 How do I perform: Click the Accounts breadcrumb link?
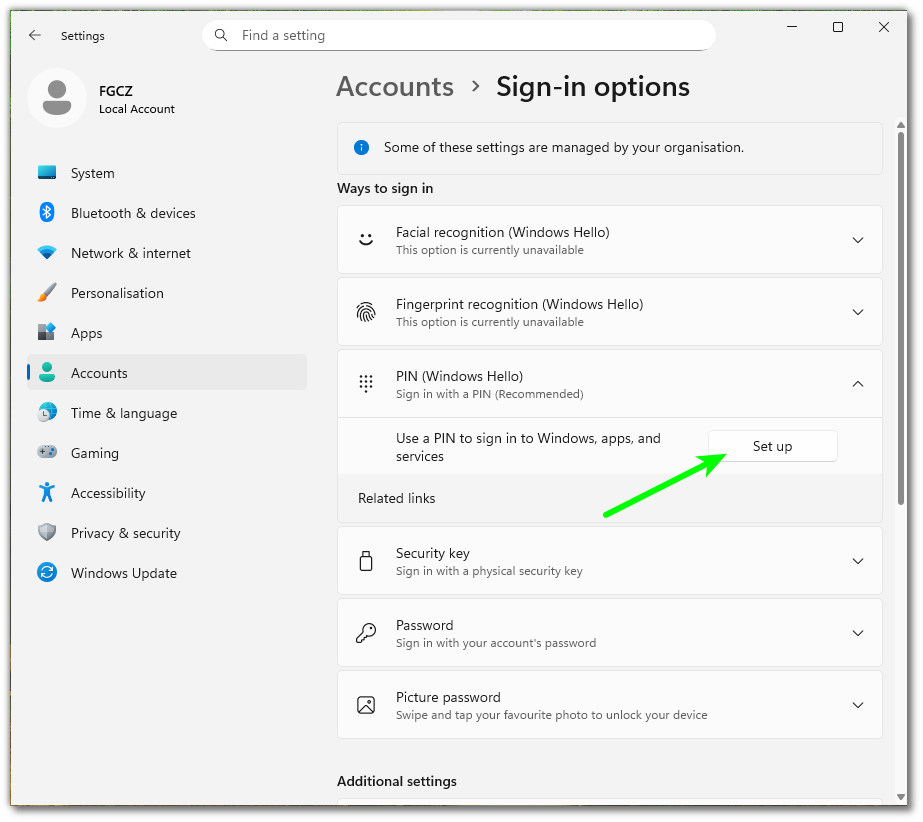point(395,87)
